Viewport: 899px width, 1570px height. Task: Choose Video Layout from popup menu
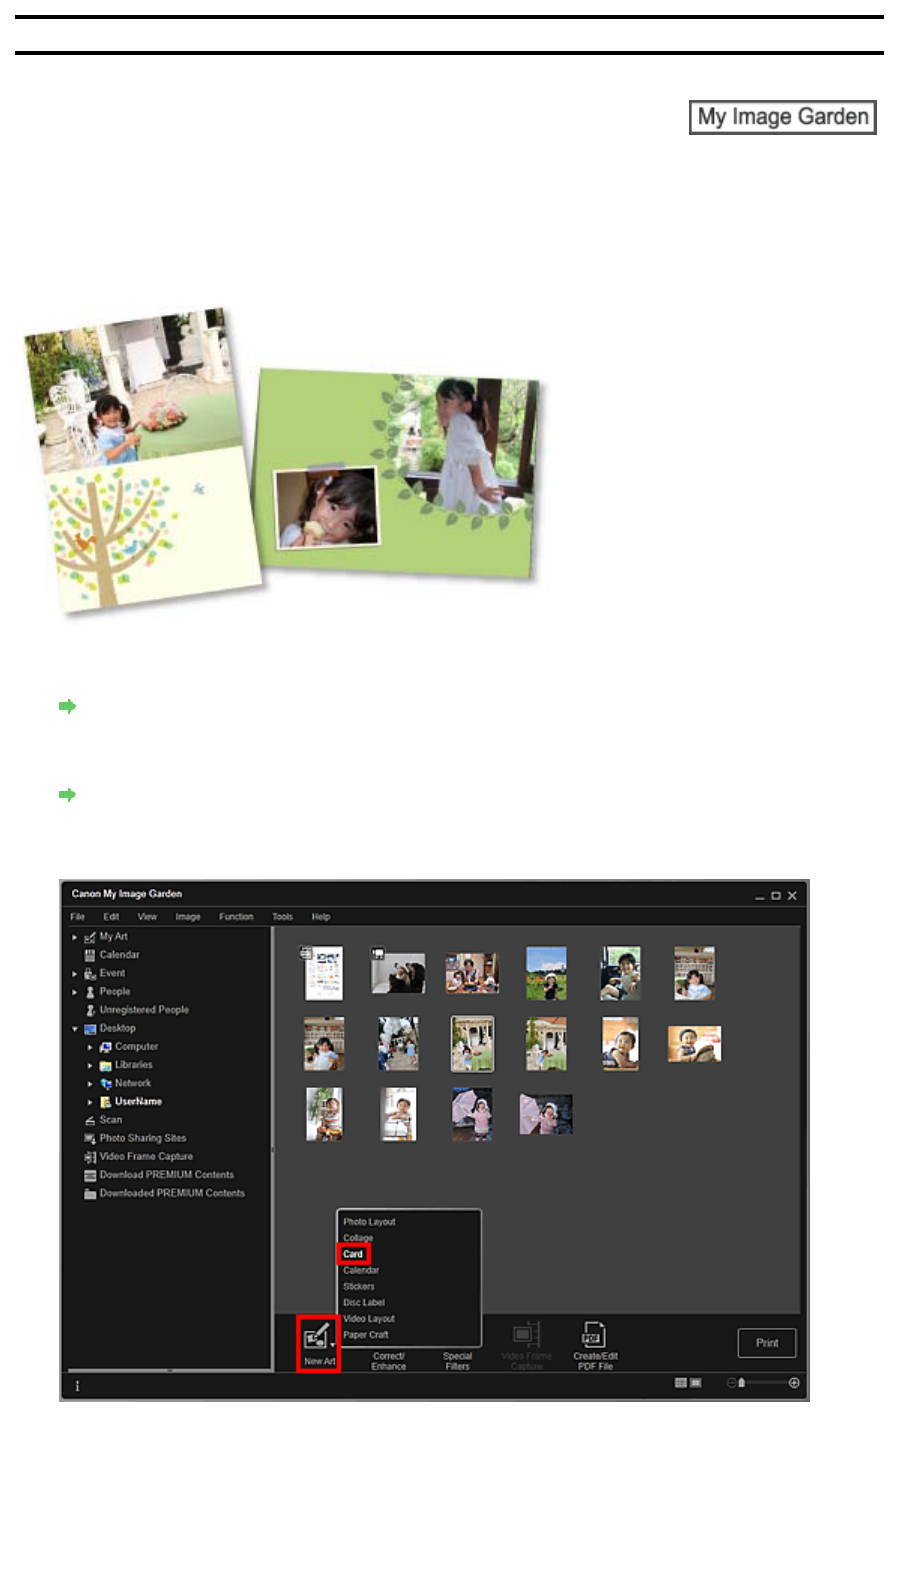(369, 1318)
